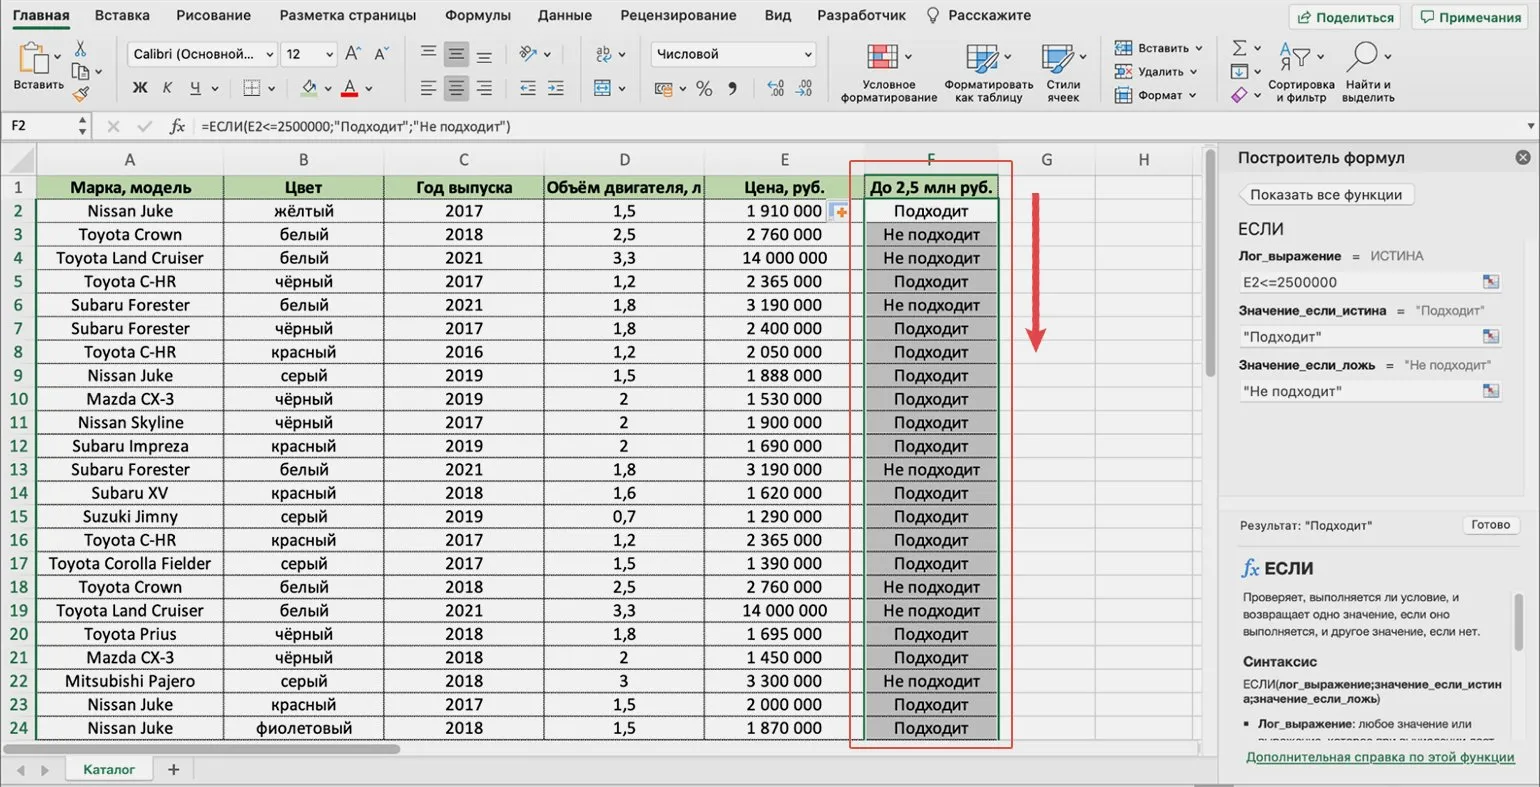Click the AutoSum sigma icon
The width and height of the screenshot is (1540, 787).
(x=1240, y=48)
